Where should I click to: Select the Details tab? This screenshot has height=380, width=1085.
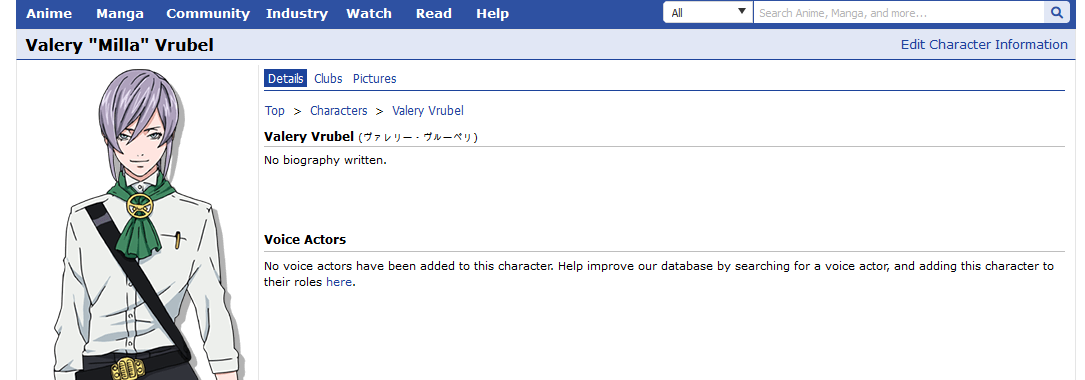click(286, 78)
